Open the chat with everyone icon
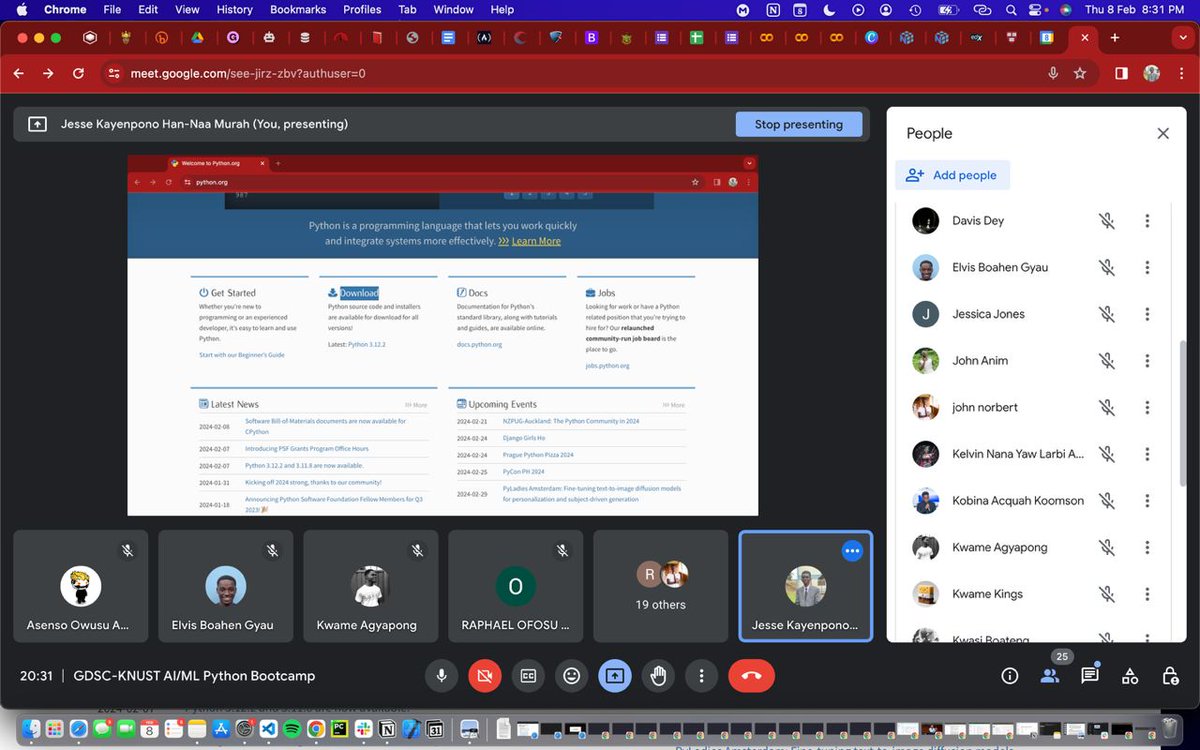1200x750 pixels. (1090, 676)
